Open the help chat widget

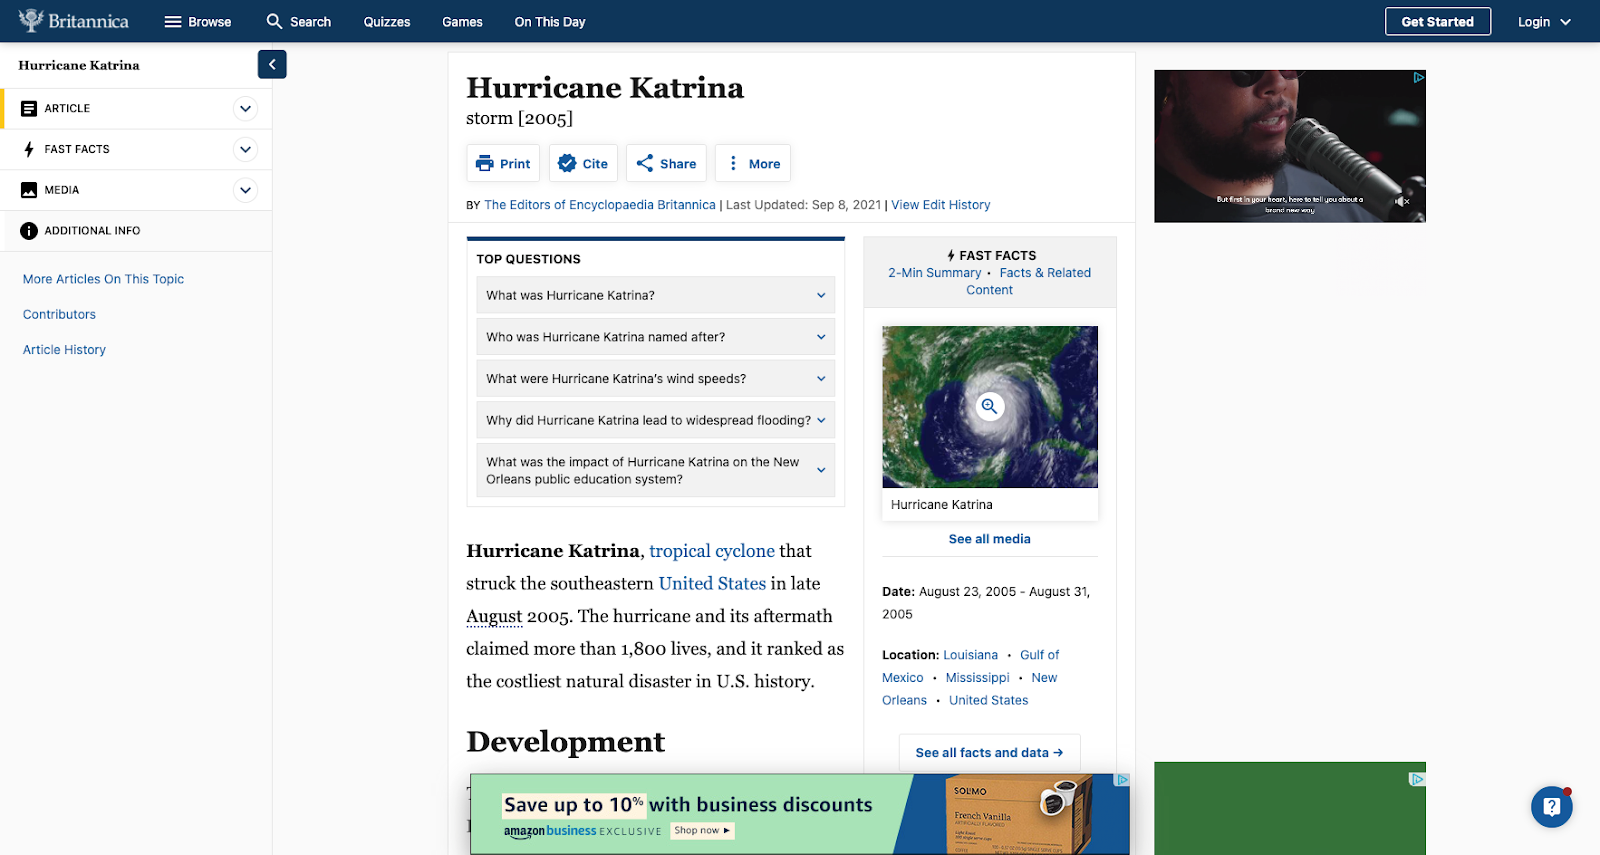click(x=1551, y=806)
